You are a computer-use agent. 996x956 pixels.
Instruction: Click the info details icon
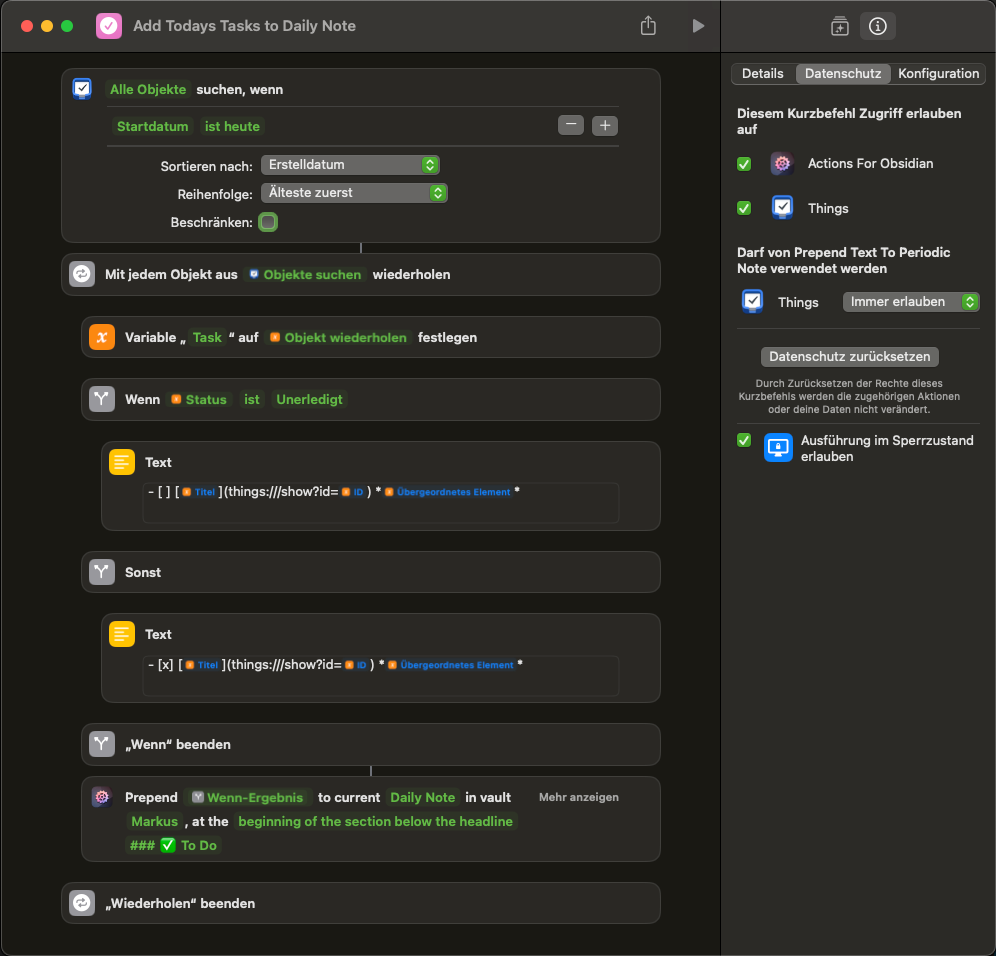878,27
